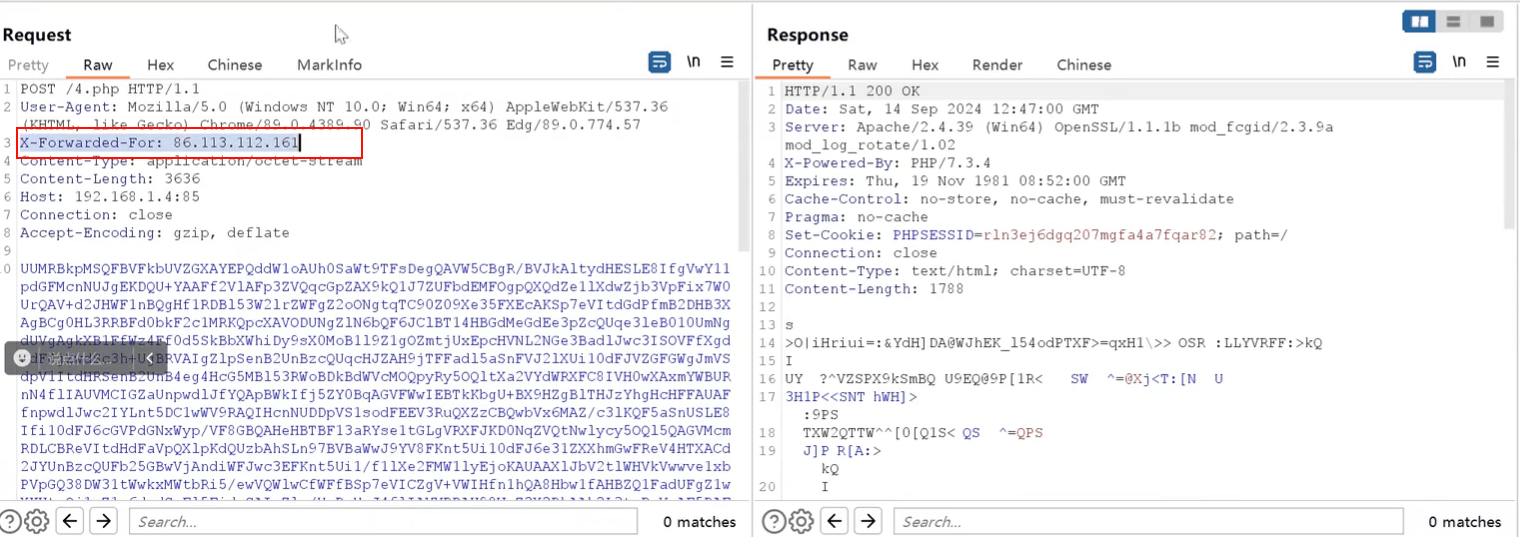1520x537 pixels.
Task: Click the 'X-Powered-By: PHP/7.3.4' header
Action: click(888, 163)
